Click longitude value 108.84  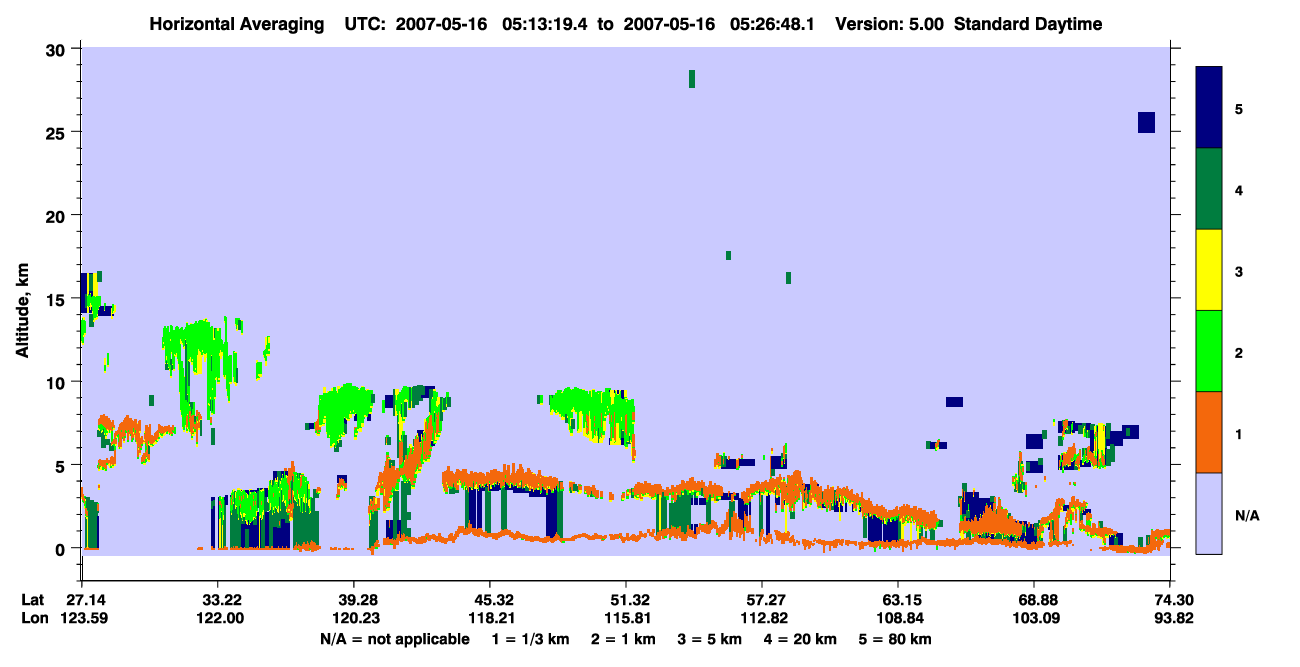click(898, 618)
